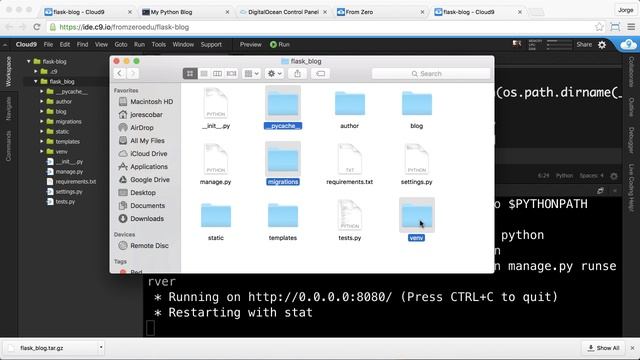
Task: Select the author folder in Finder
Action: coord(350,109)
